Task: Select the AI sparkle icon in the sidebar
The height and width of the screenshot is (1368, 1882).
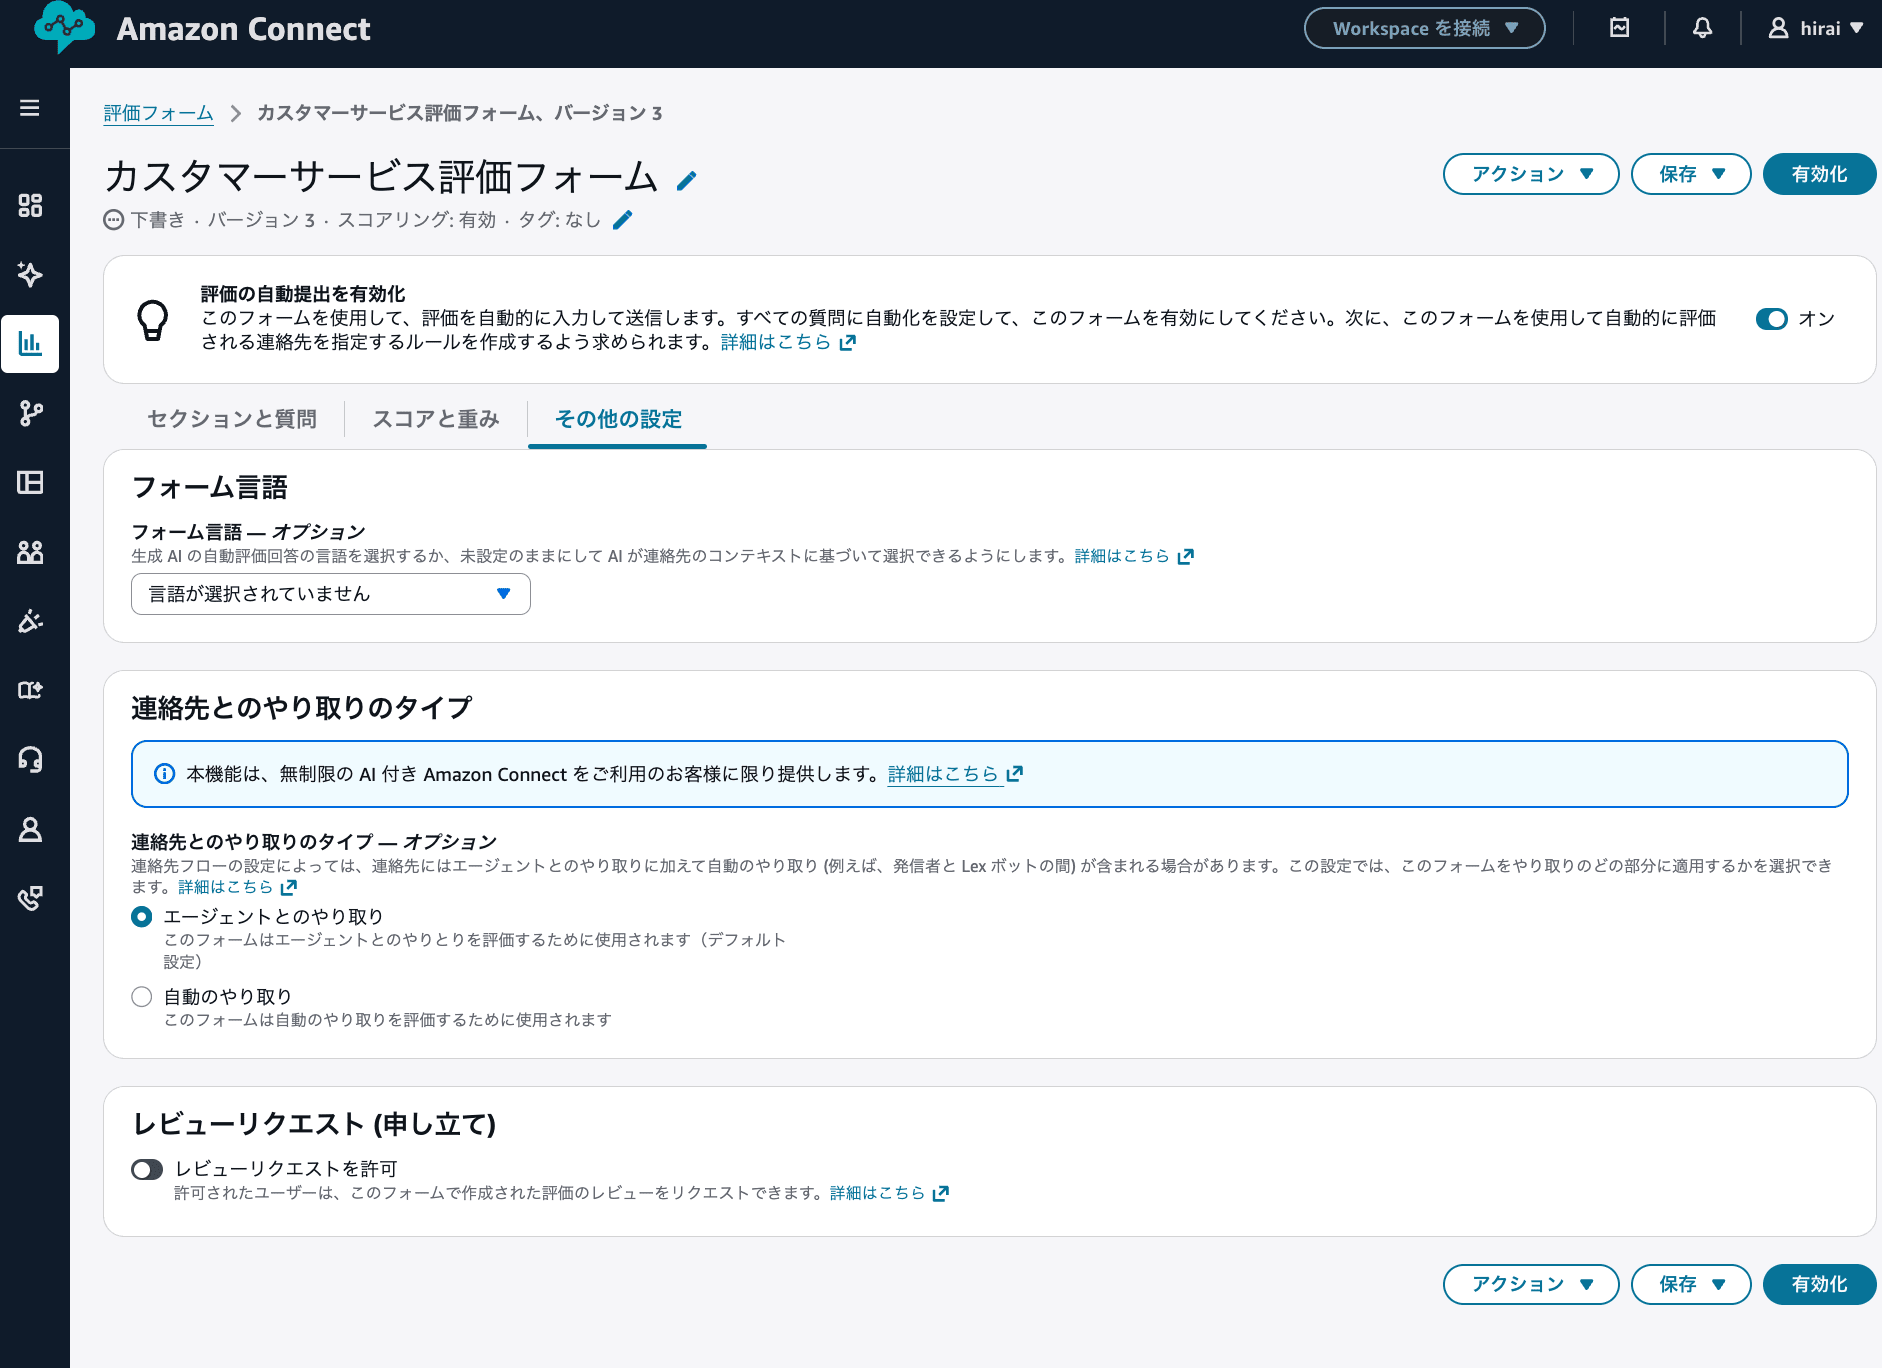Action: (x=30, y=275)
